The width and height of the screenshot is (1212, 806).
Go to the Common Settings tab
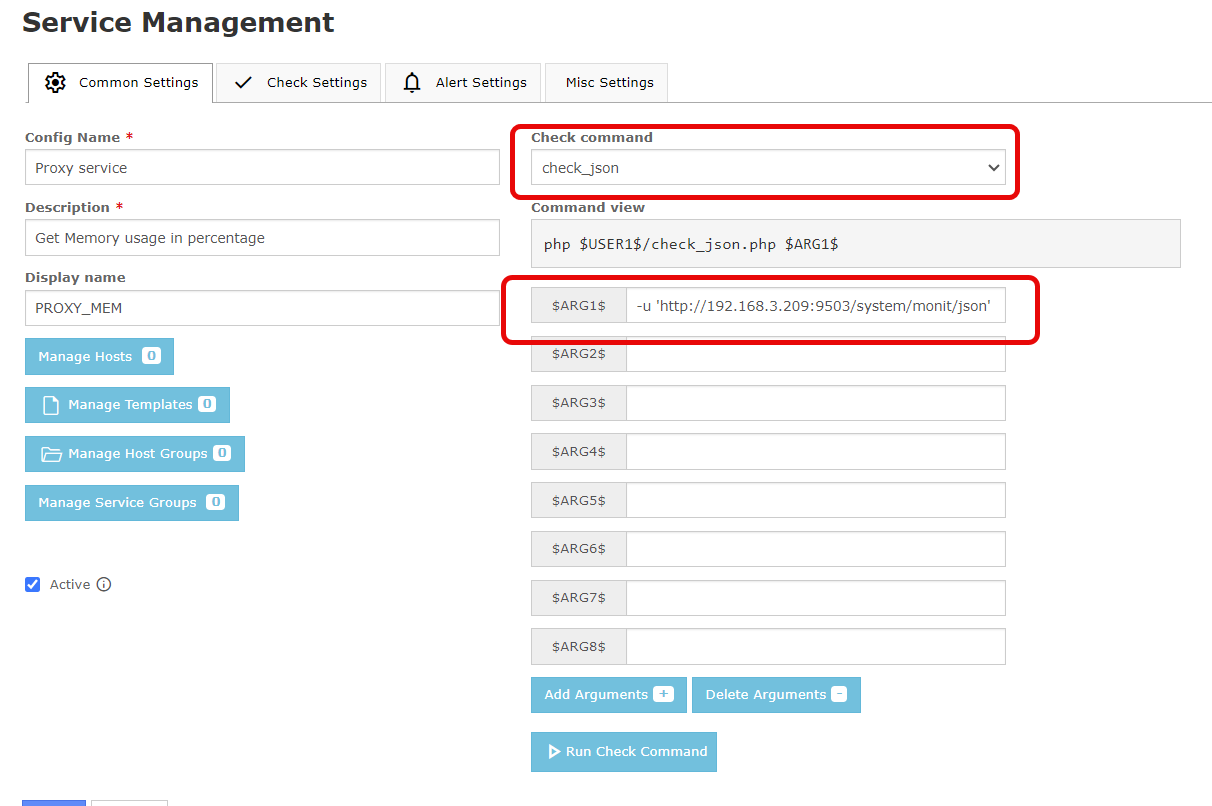coord(121,83)
